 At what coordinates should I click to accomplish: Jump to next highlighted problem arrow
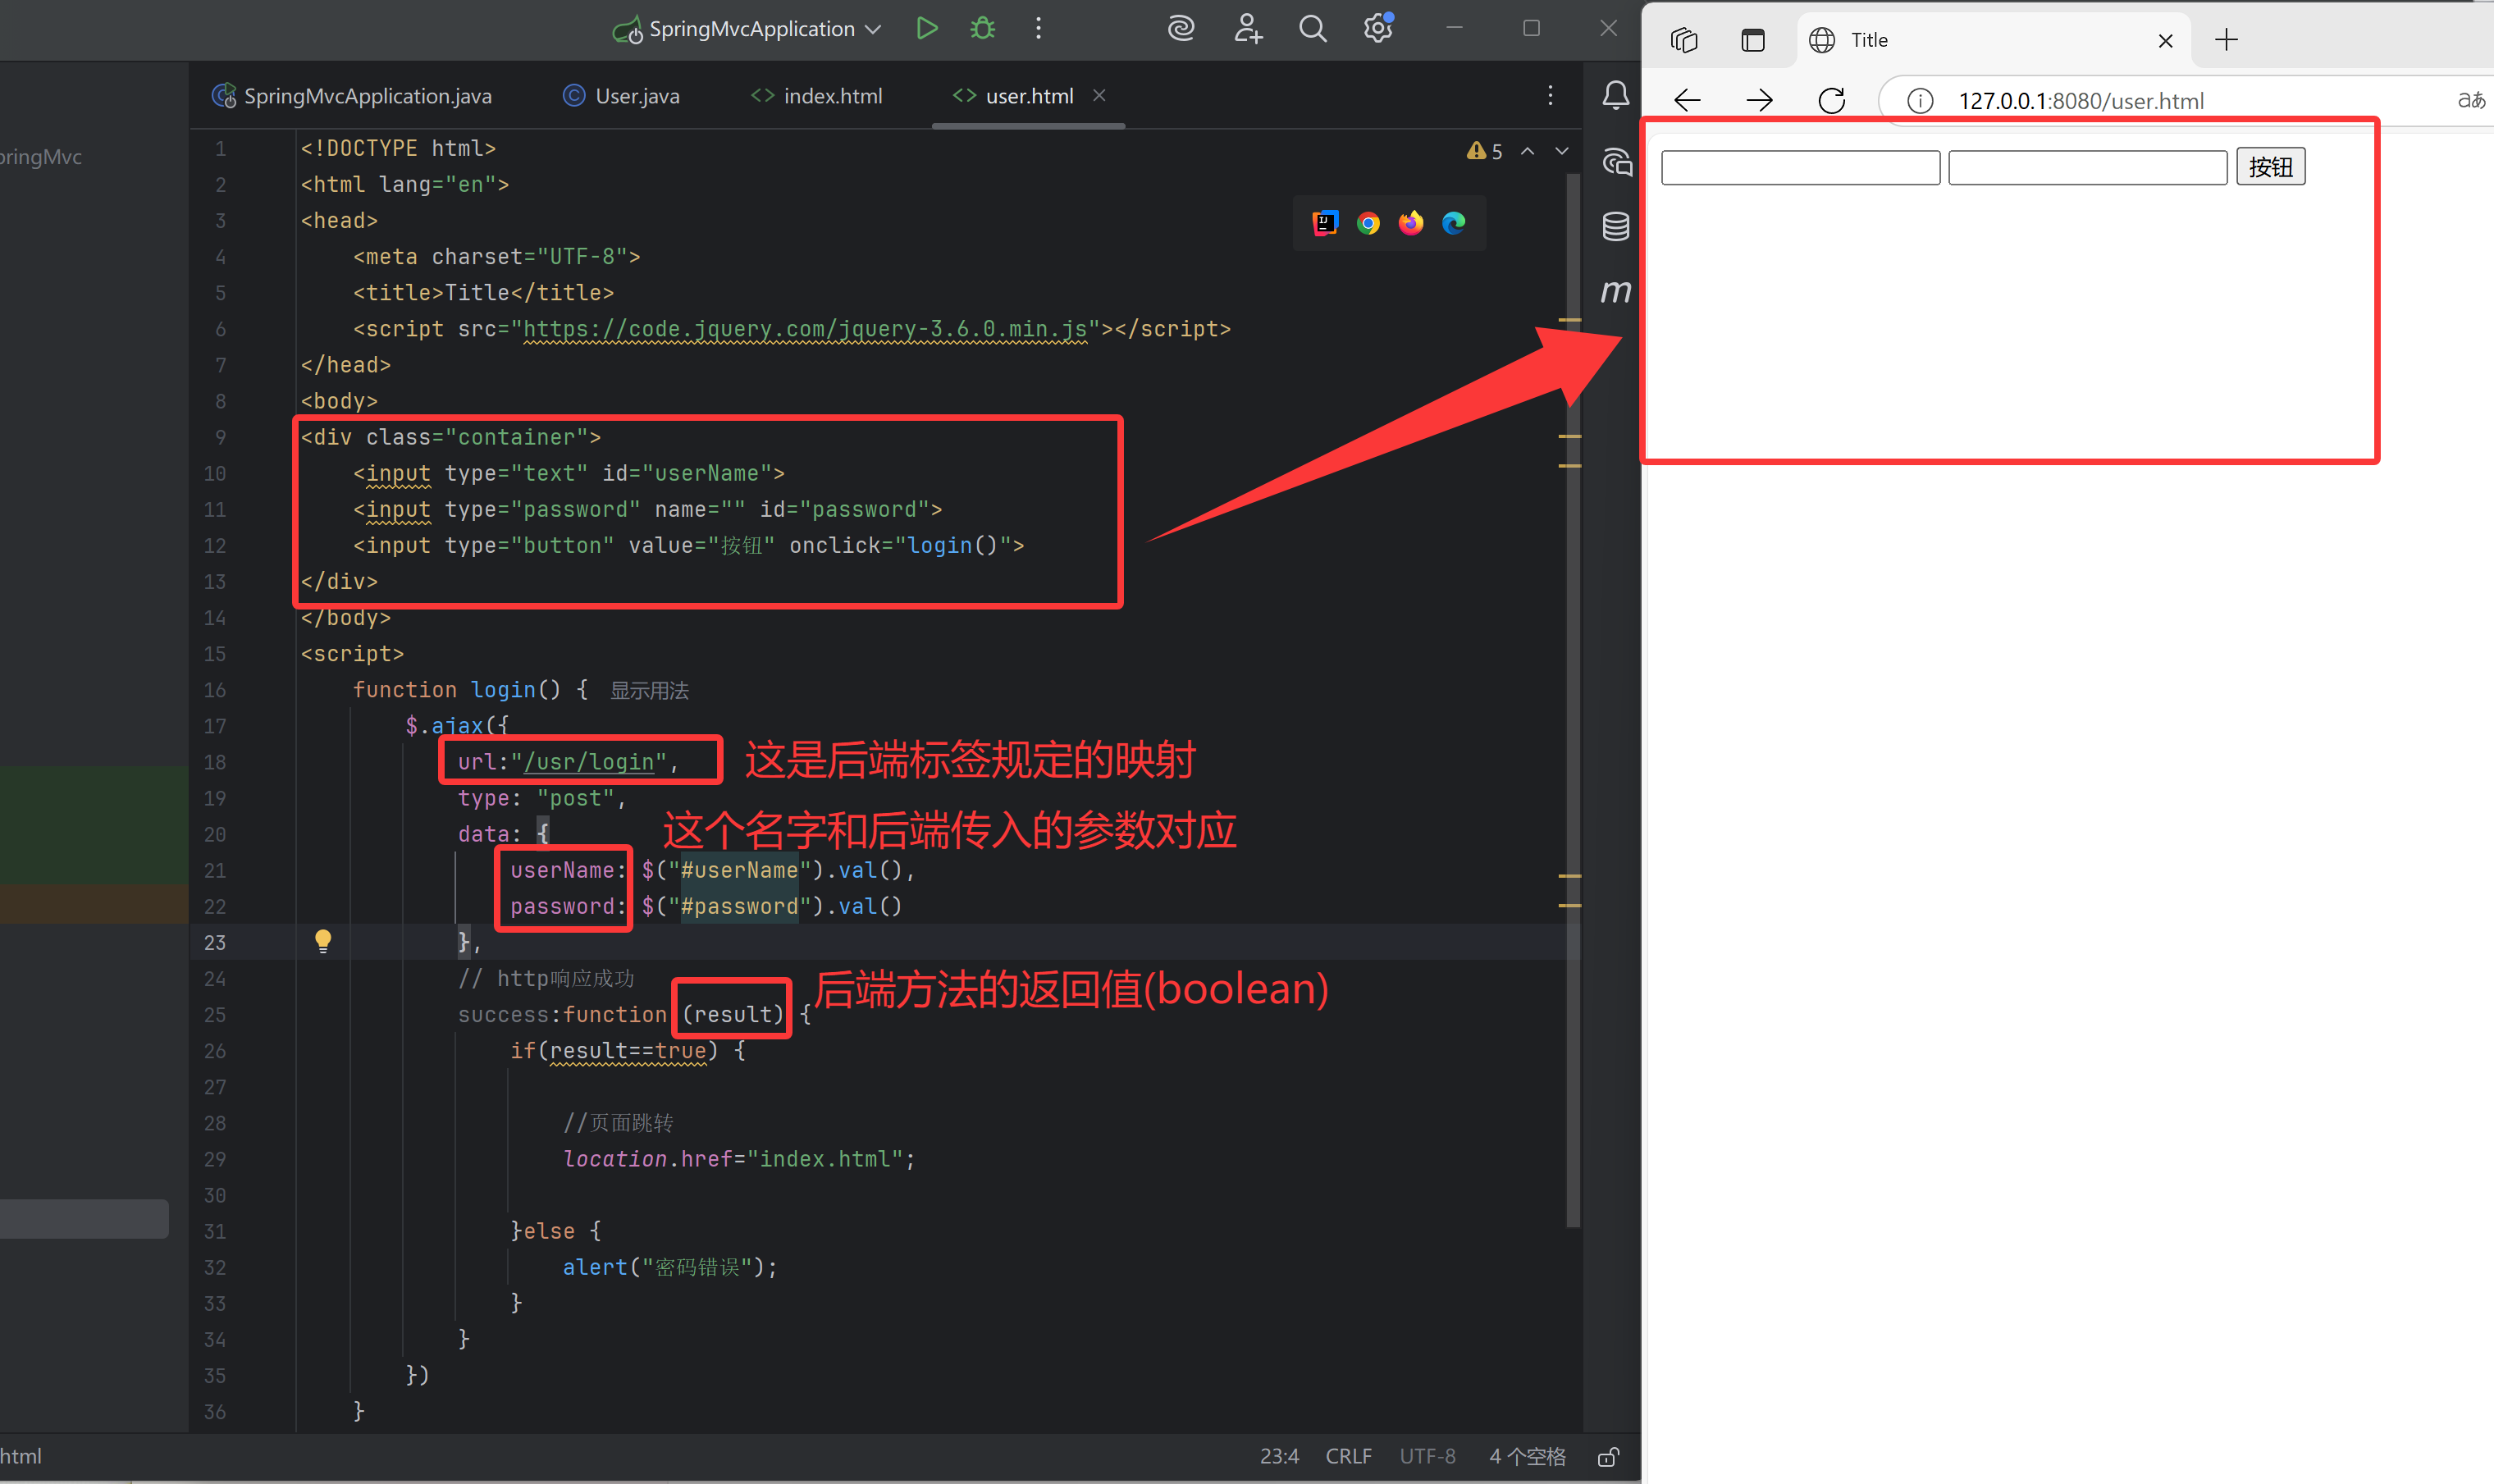1562,151
